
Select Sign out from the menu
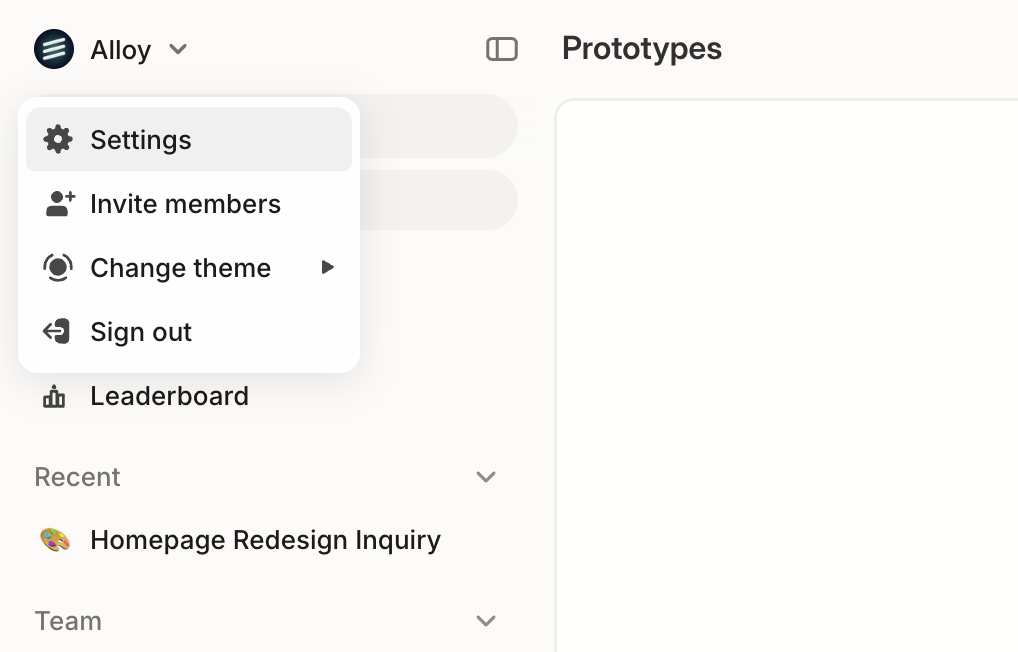pos(140,331)
